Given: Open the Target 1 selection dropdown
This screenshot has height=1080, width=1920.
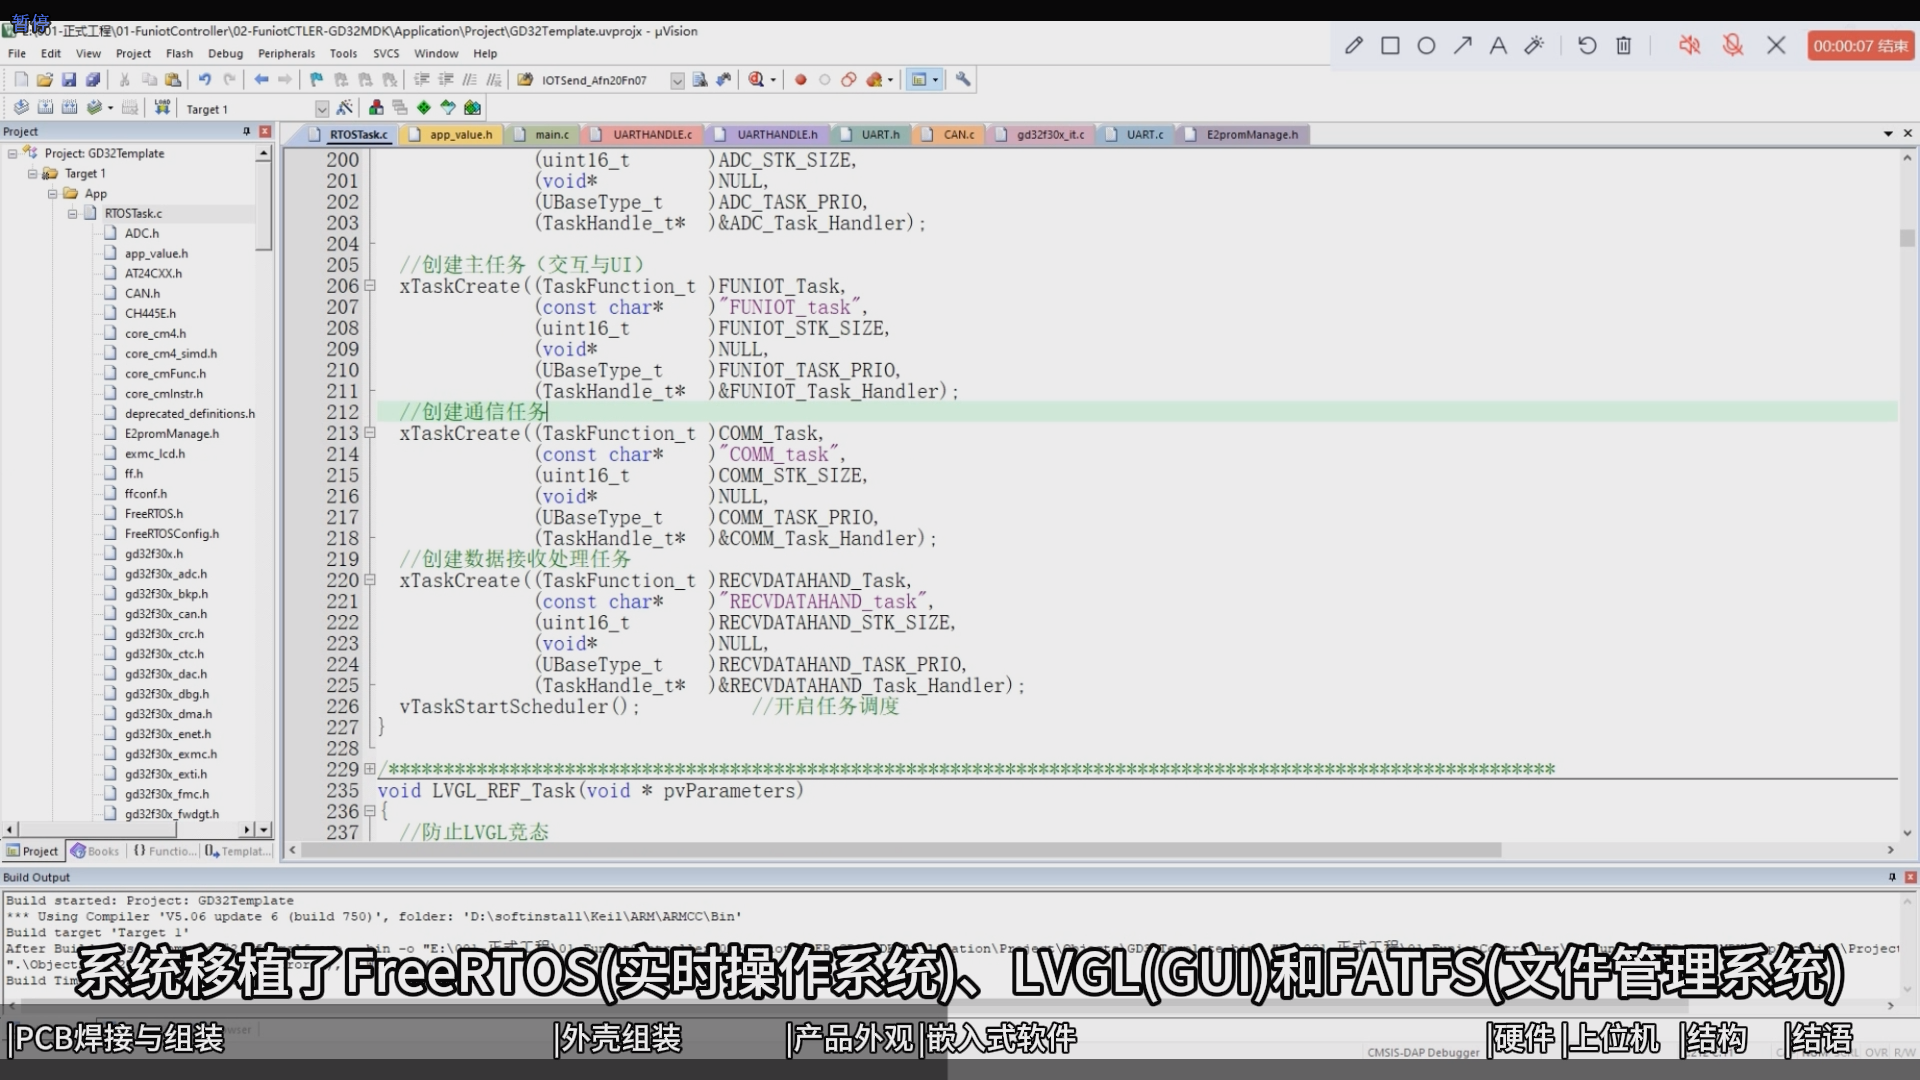Looking at the screenshot, I should coord(322,109).
